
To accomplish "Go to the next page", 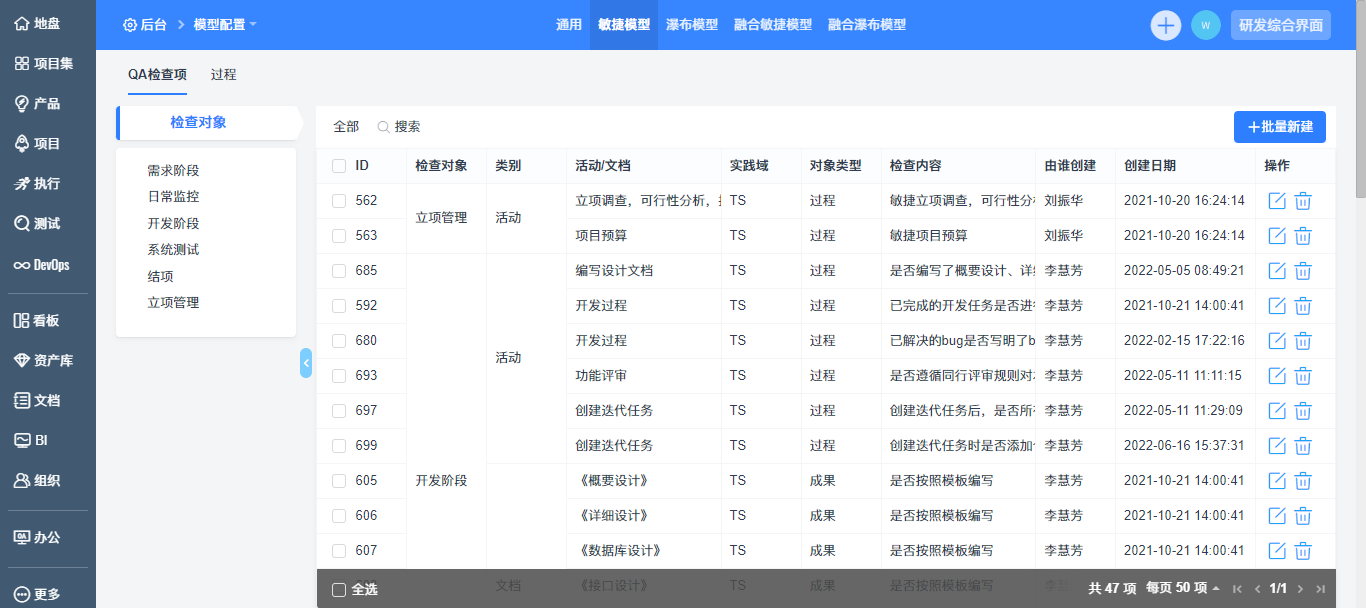I will tap(1301, 589).
